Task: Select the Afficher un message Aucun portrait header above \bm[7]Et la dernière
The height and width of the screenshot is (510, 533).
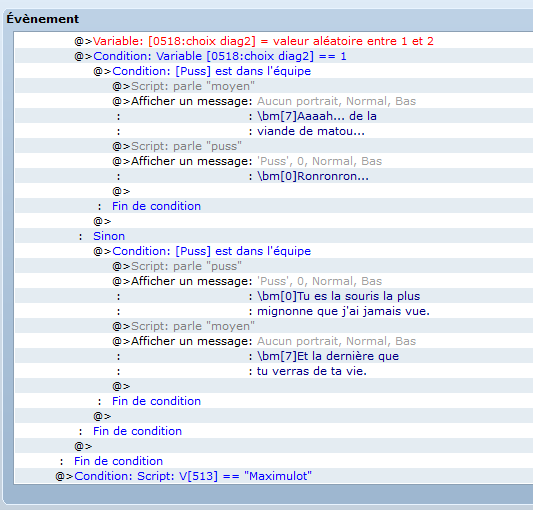Action: (274, 341)
